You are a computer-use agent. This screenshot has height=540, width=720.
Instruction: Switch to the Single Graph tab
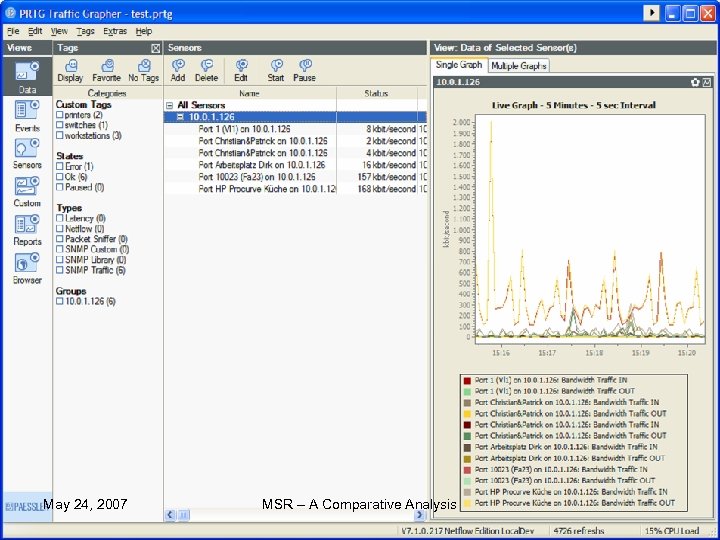pyautogui.click(x=459, y=65)
